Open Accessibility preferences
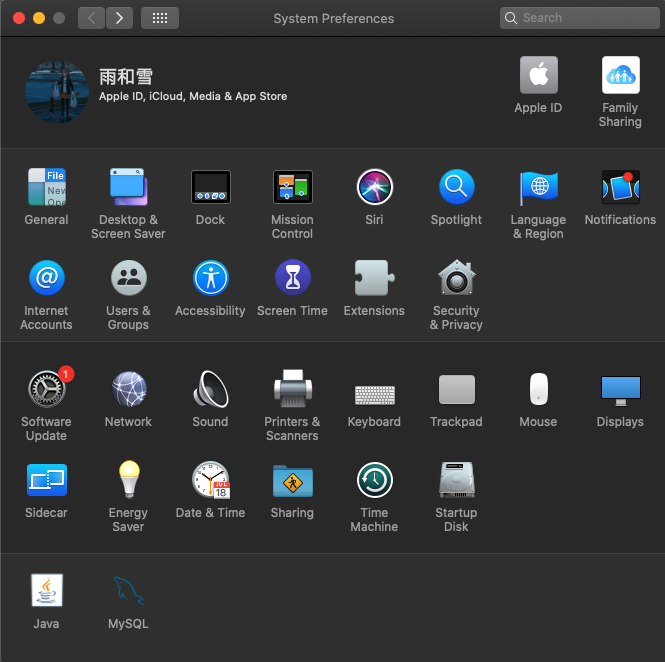Image resolution: width=665 pixels, height=662 pixels. coord(211,278)
